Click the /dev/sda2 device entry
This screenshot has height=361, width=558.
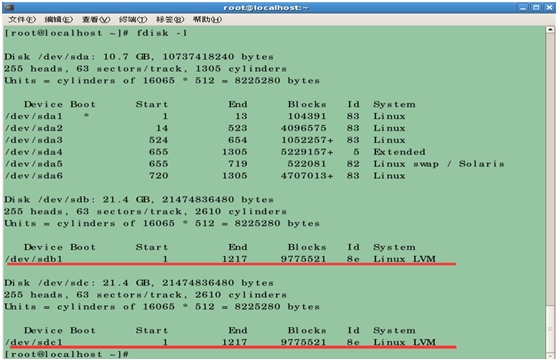[x=34, y=128]
